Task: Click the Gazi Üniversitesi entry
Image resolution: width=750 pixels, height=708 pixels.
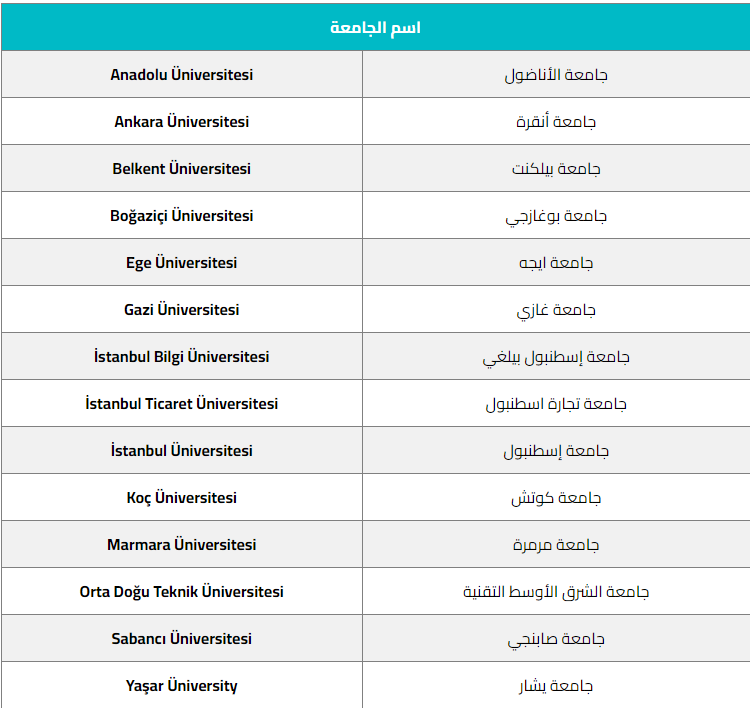Action: [182, 310]
